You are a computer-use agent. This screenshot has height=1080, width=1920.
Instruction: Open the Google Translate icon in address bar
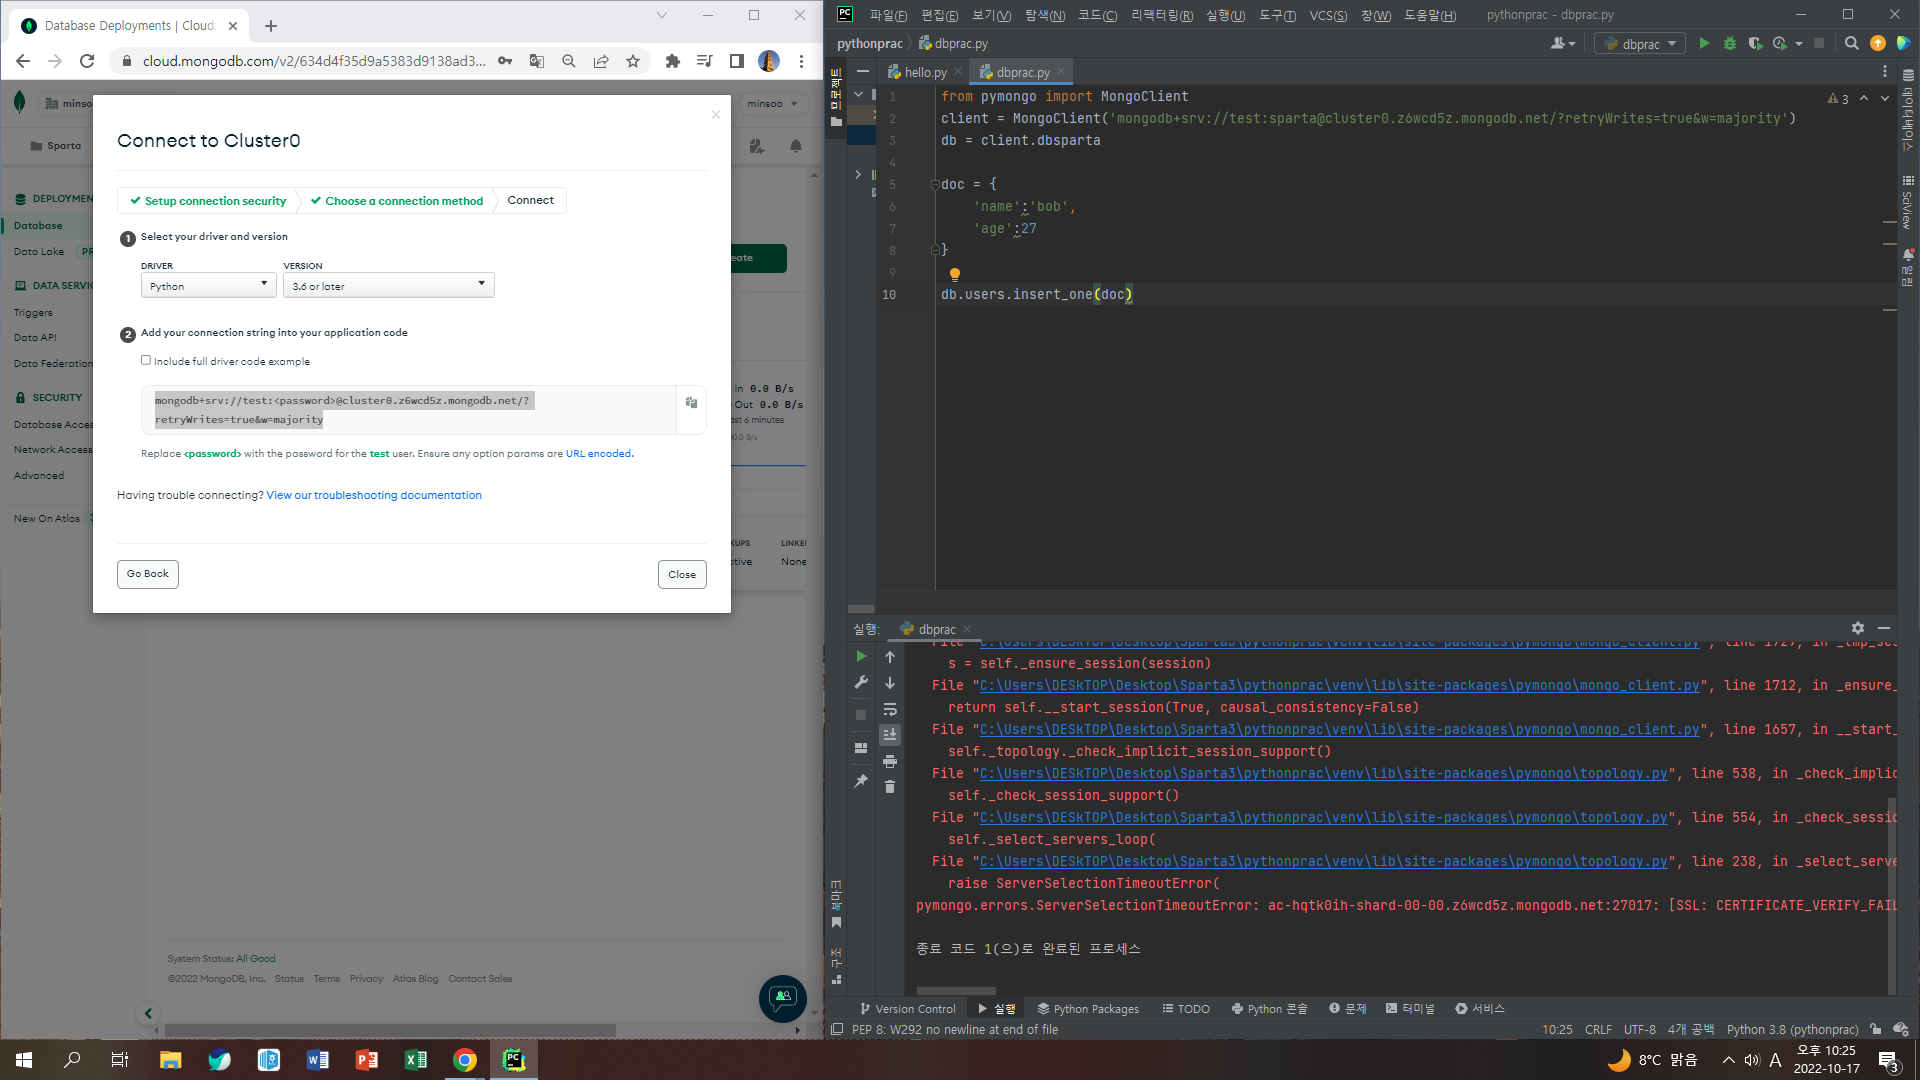[x=537, y=61]
